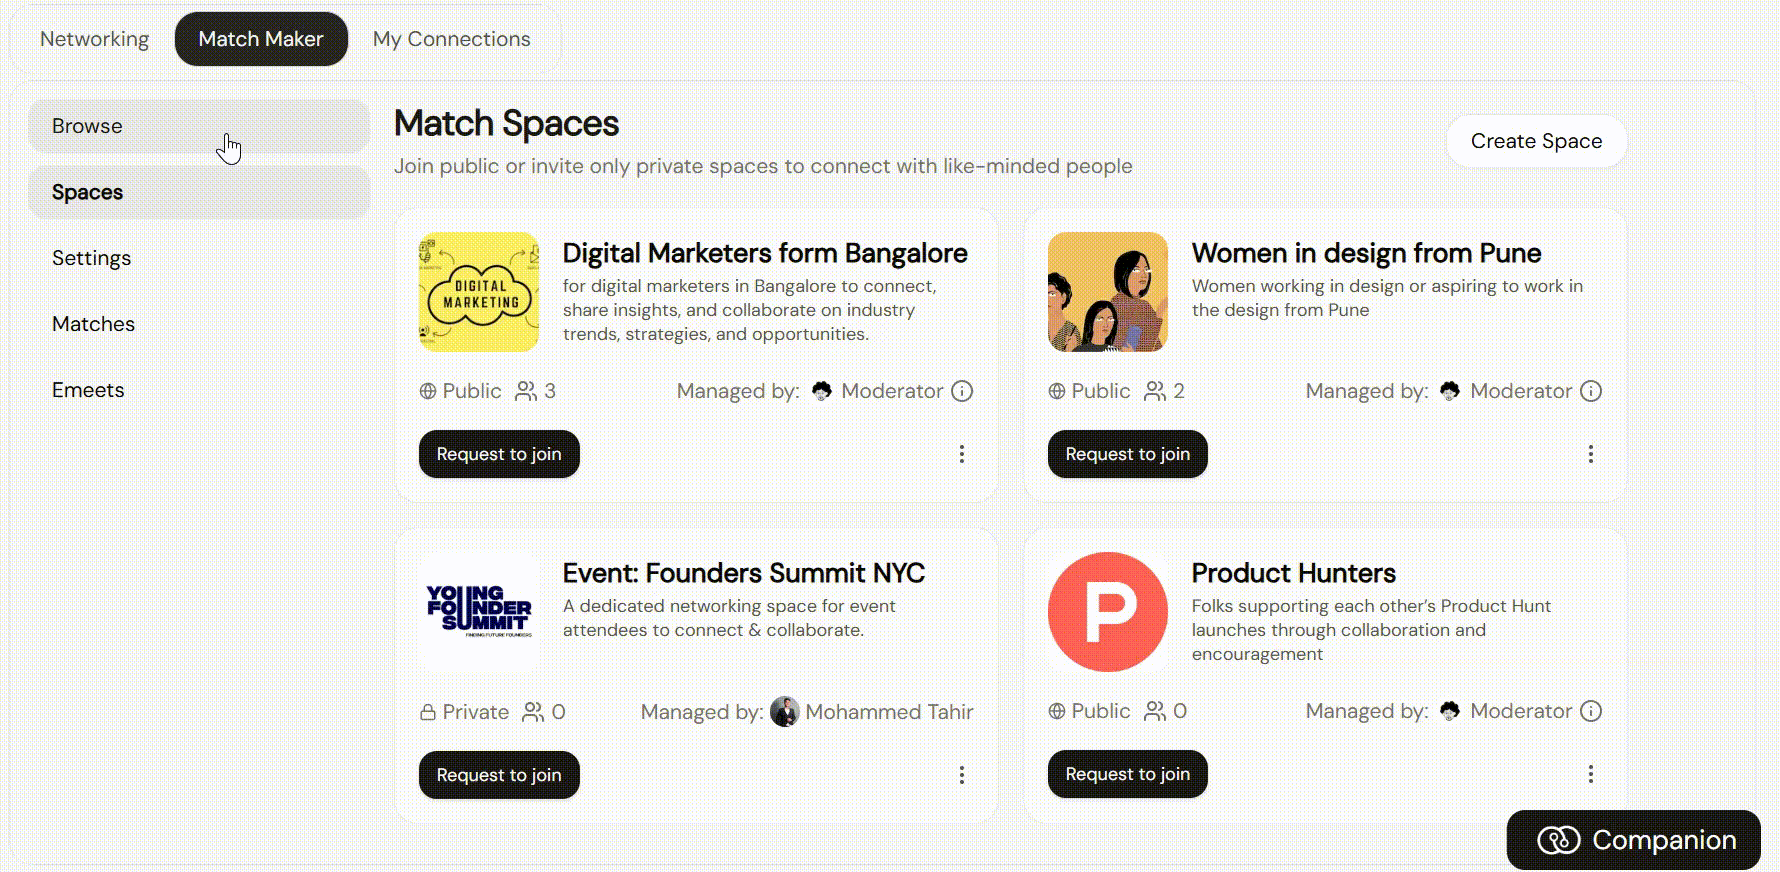
Task: Open three-dot menu on Women in design card
Action: point(1591,454)
